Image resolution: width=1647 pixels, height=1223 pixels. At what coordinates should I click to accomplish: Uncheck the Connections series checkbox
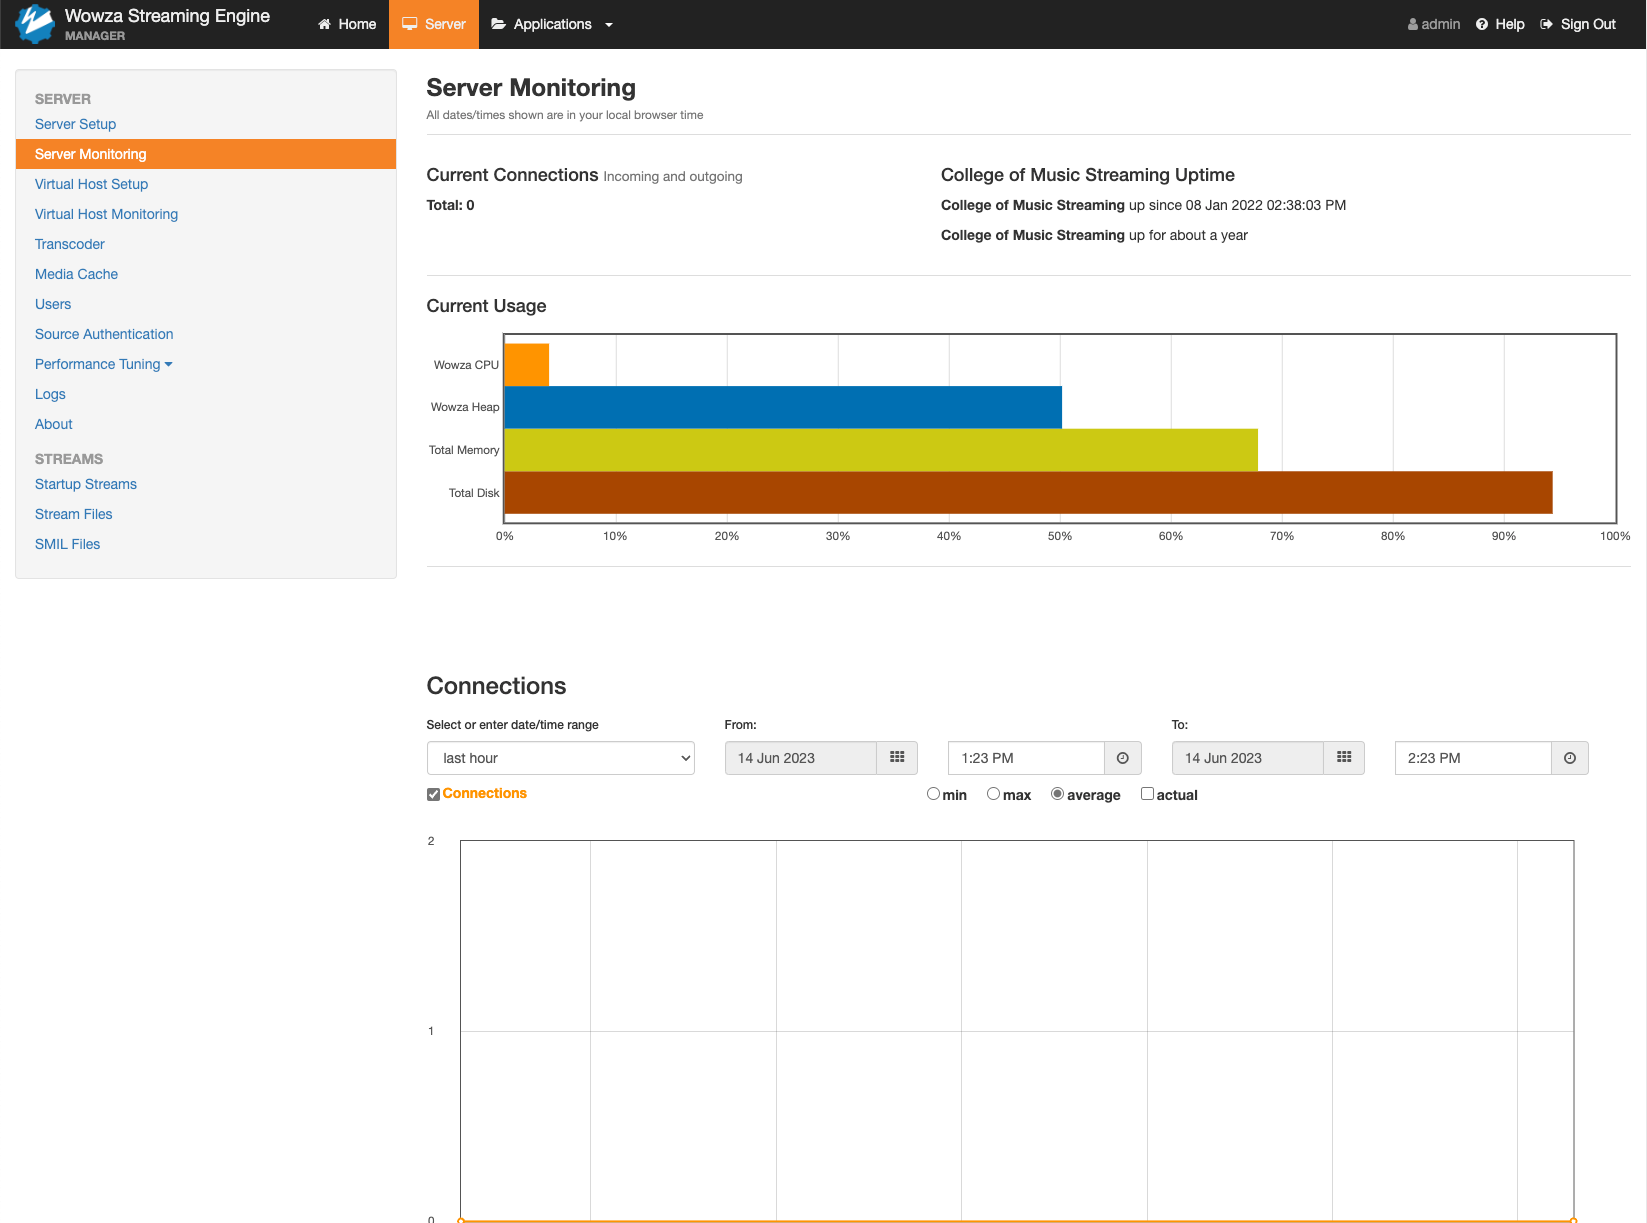coord(433,794)
